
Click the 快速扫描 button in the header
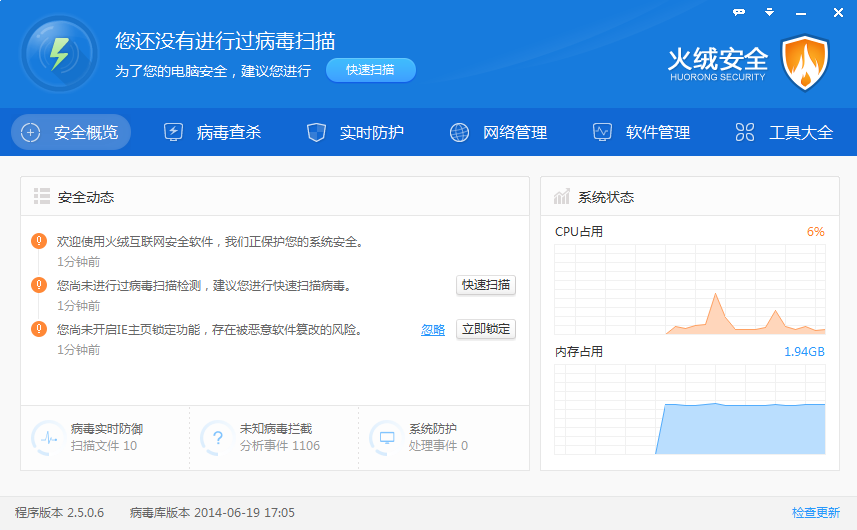point(370,70)
